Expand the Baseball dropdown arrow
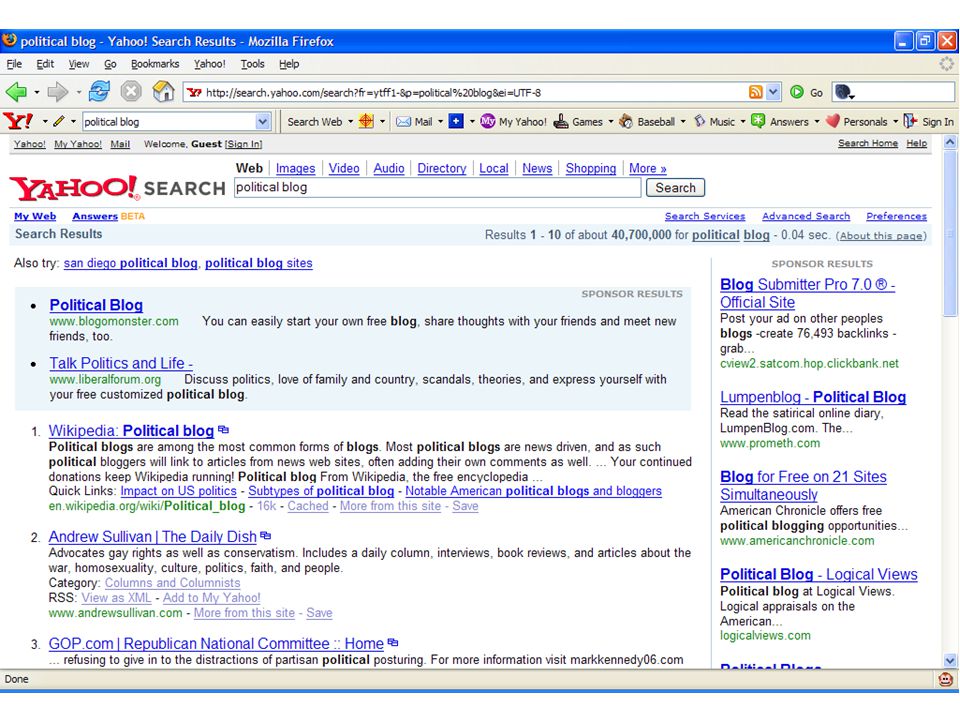The width and height of the screenshot is (960, 720). [683, 122]
